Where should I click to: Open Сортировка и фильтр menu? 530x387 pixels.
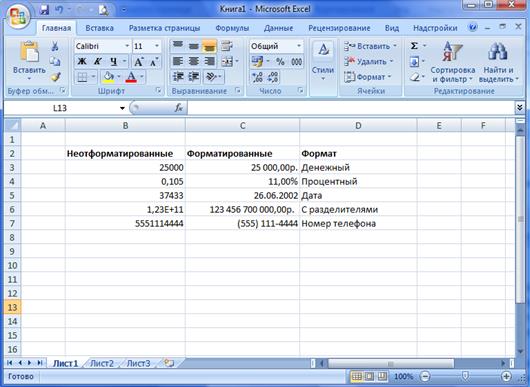[x=453, y=63]
